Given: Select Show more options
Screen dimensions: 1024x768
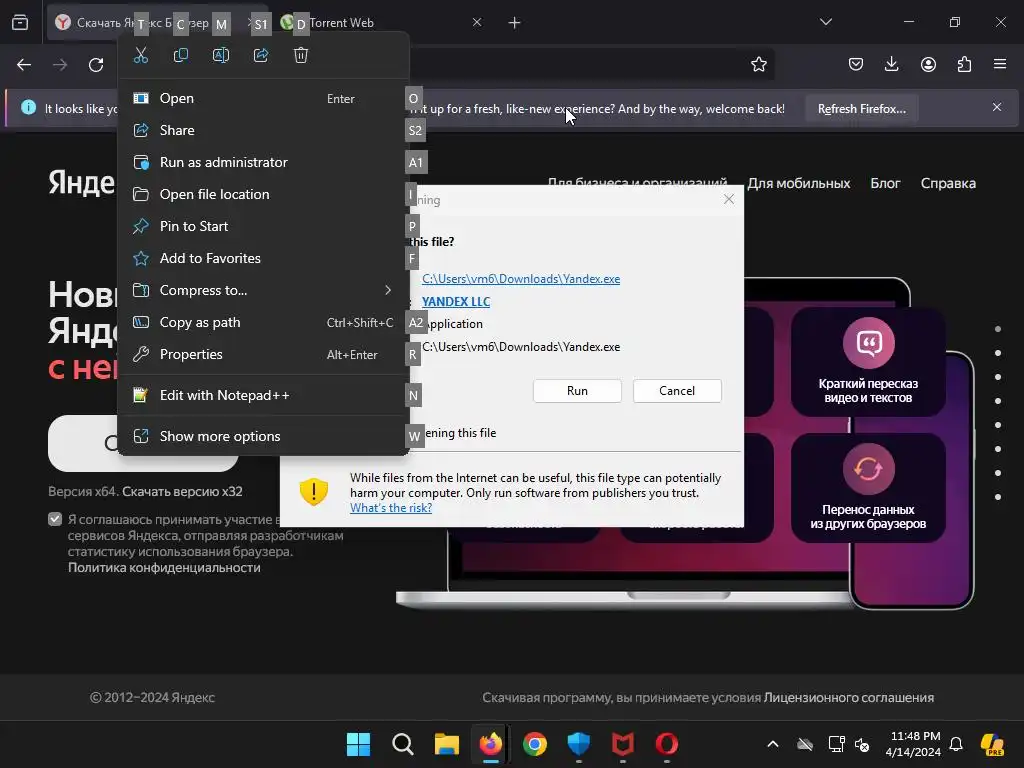Looking at the screenshot, I should click(x=263, y=436).
